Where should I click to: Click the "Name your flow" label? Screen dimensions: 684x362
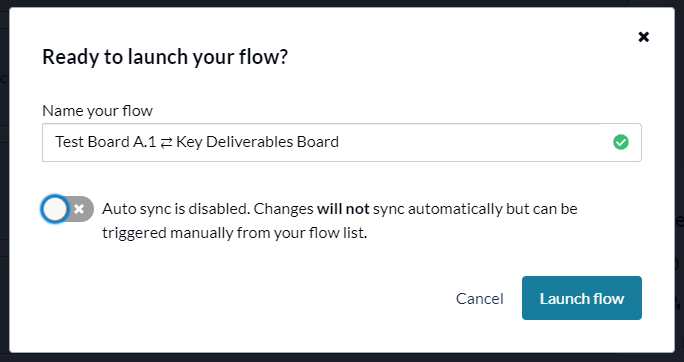pos(97,111)
